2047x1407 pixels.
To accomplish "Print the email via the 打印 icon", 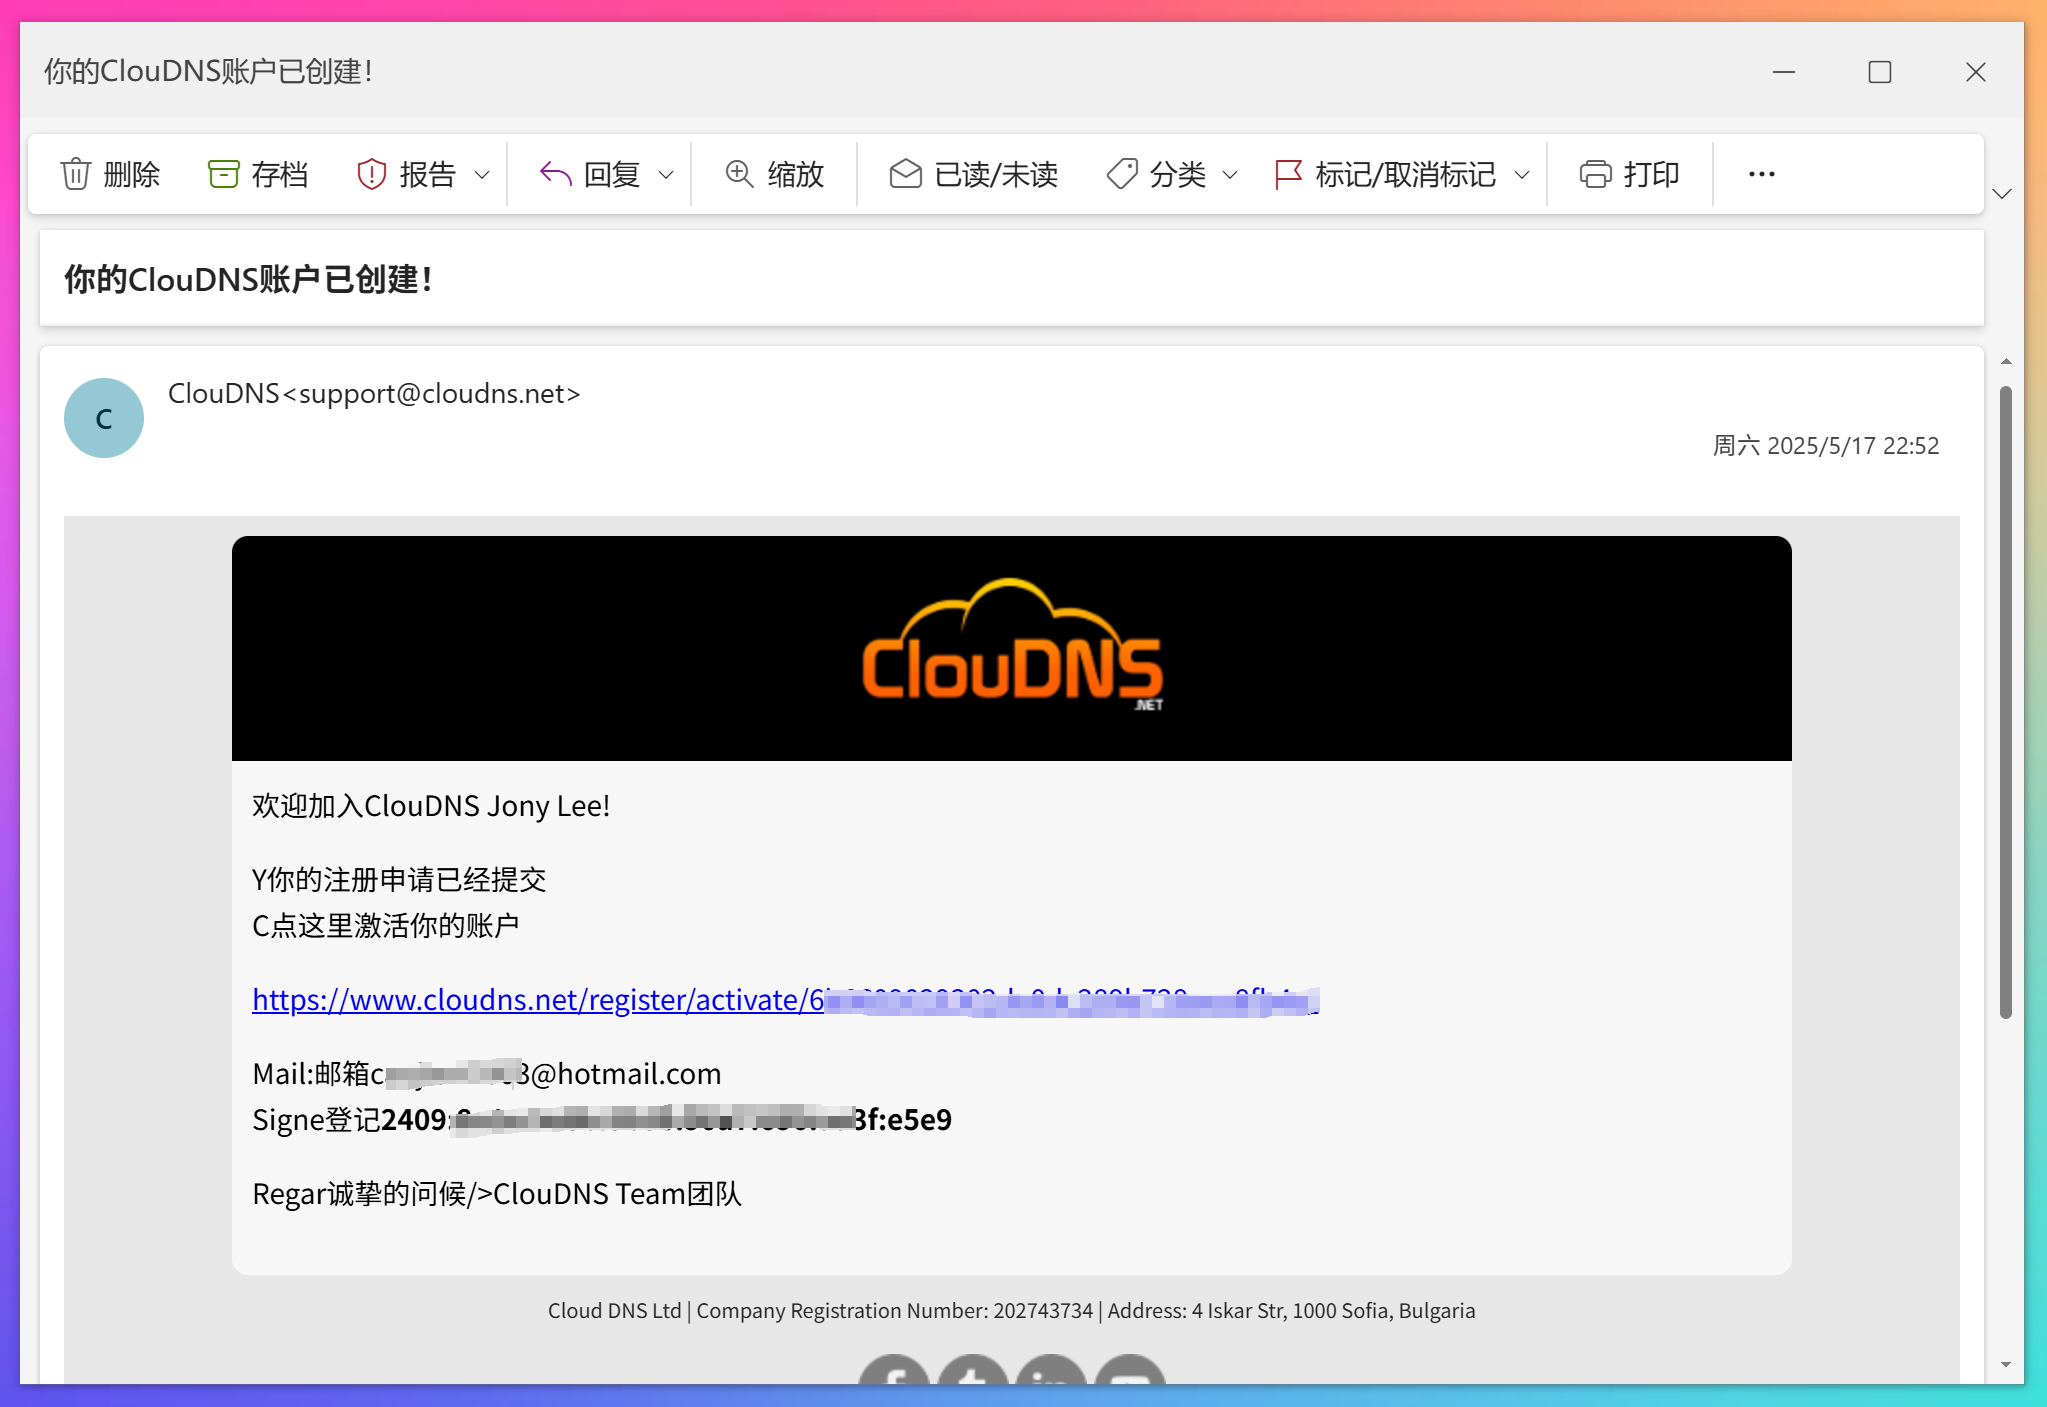I will (x=1597, y=173).
